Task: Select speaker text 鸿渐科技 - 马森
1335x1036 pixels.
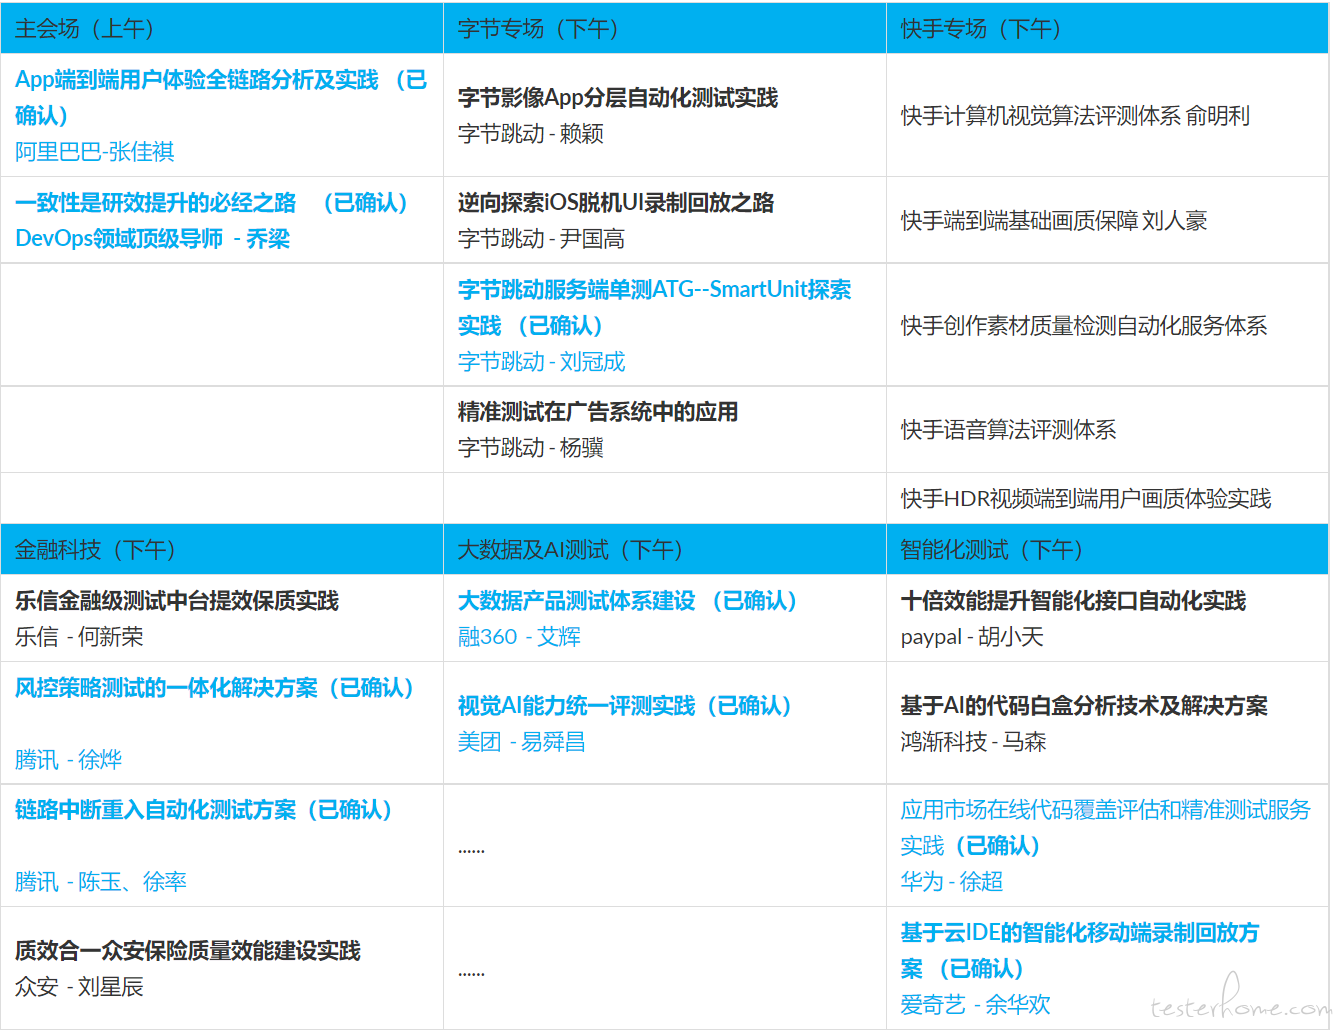Action: [973, 742]
